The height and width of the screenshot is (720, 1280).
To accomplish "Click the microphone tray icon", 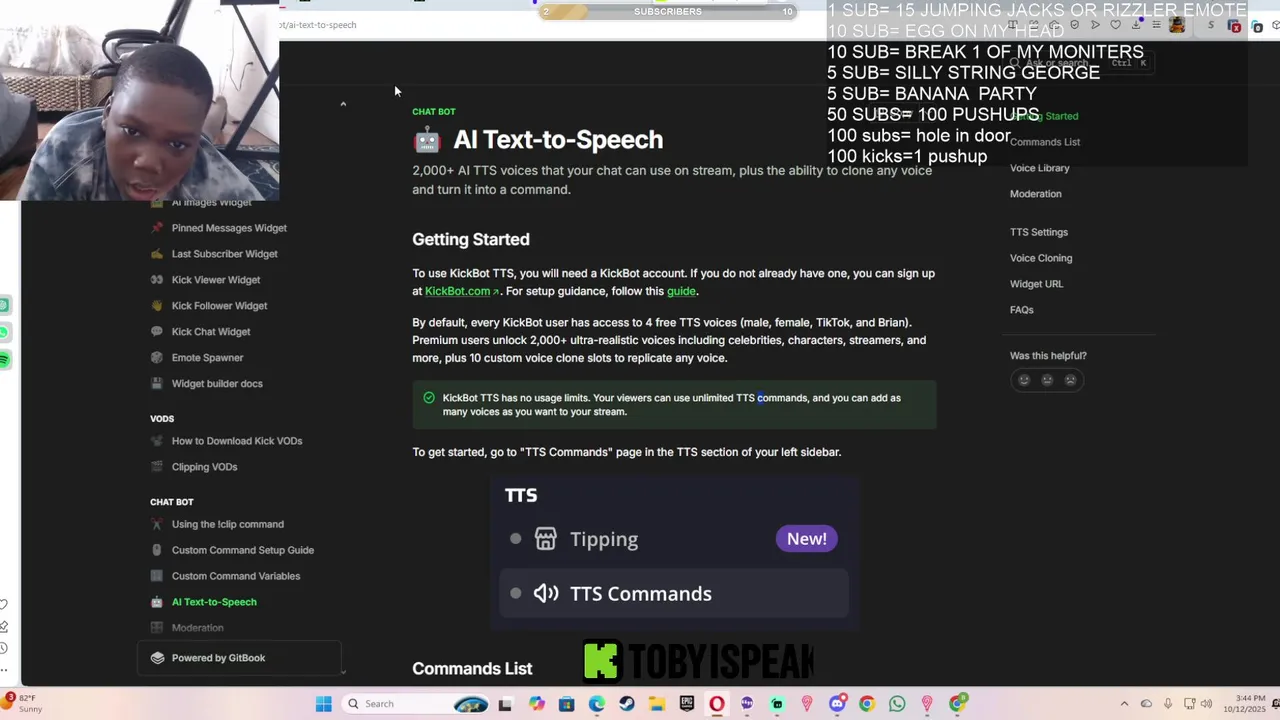I will (x=1167, y=704).
